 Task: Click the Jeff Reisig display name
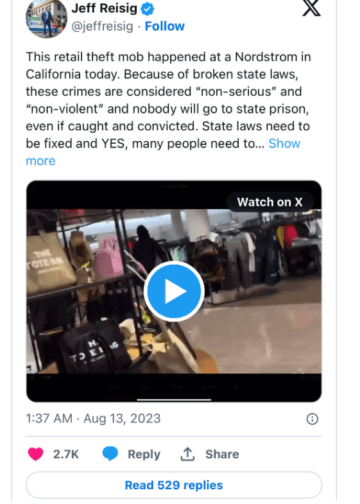tap(104, 8)
